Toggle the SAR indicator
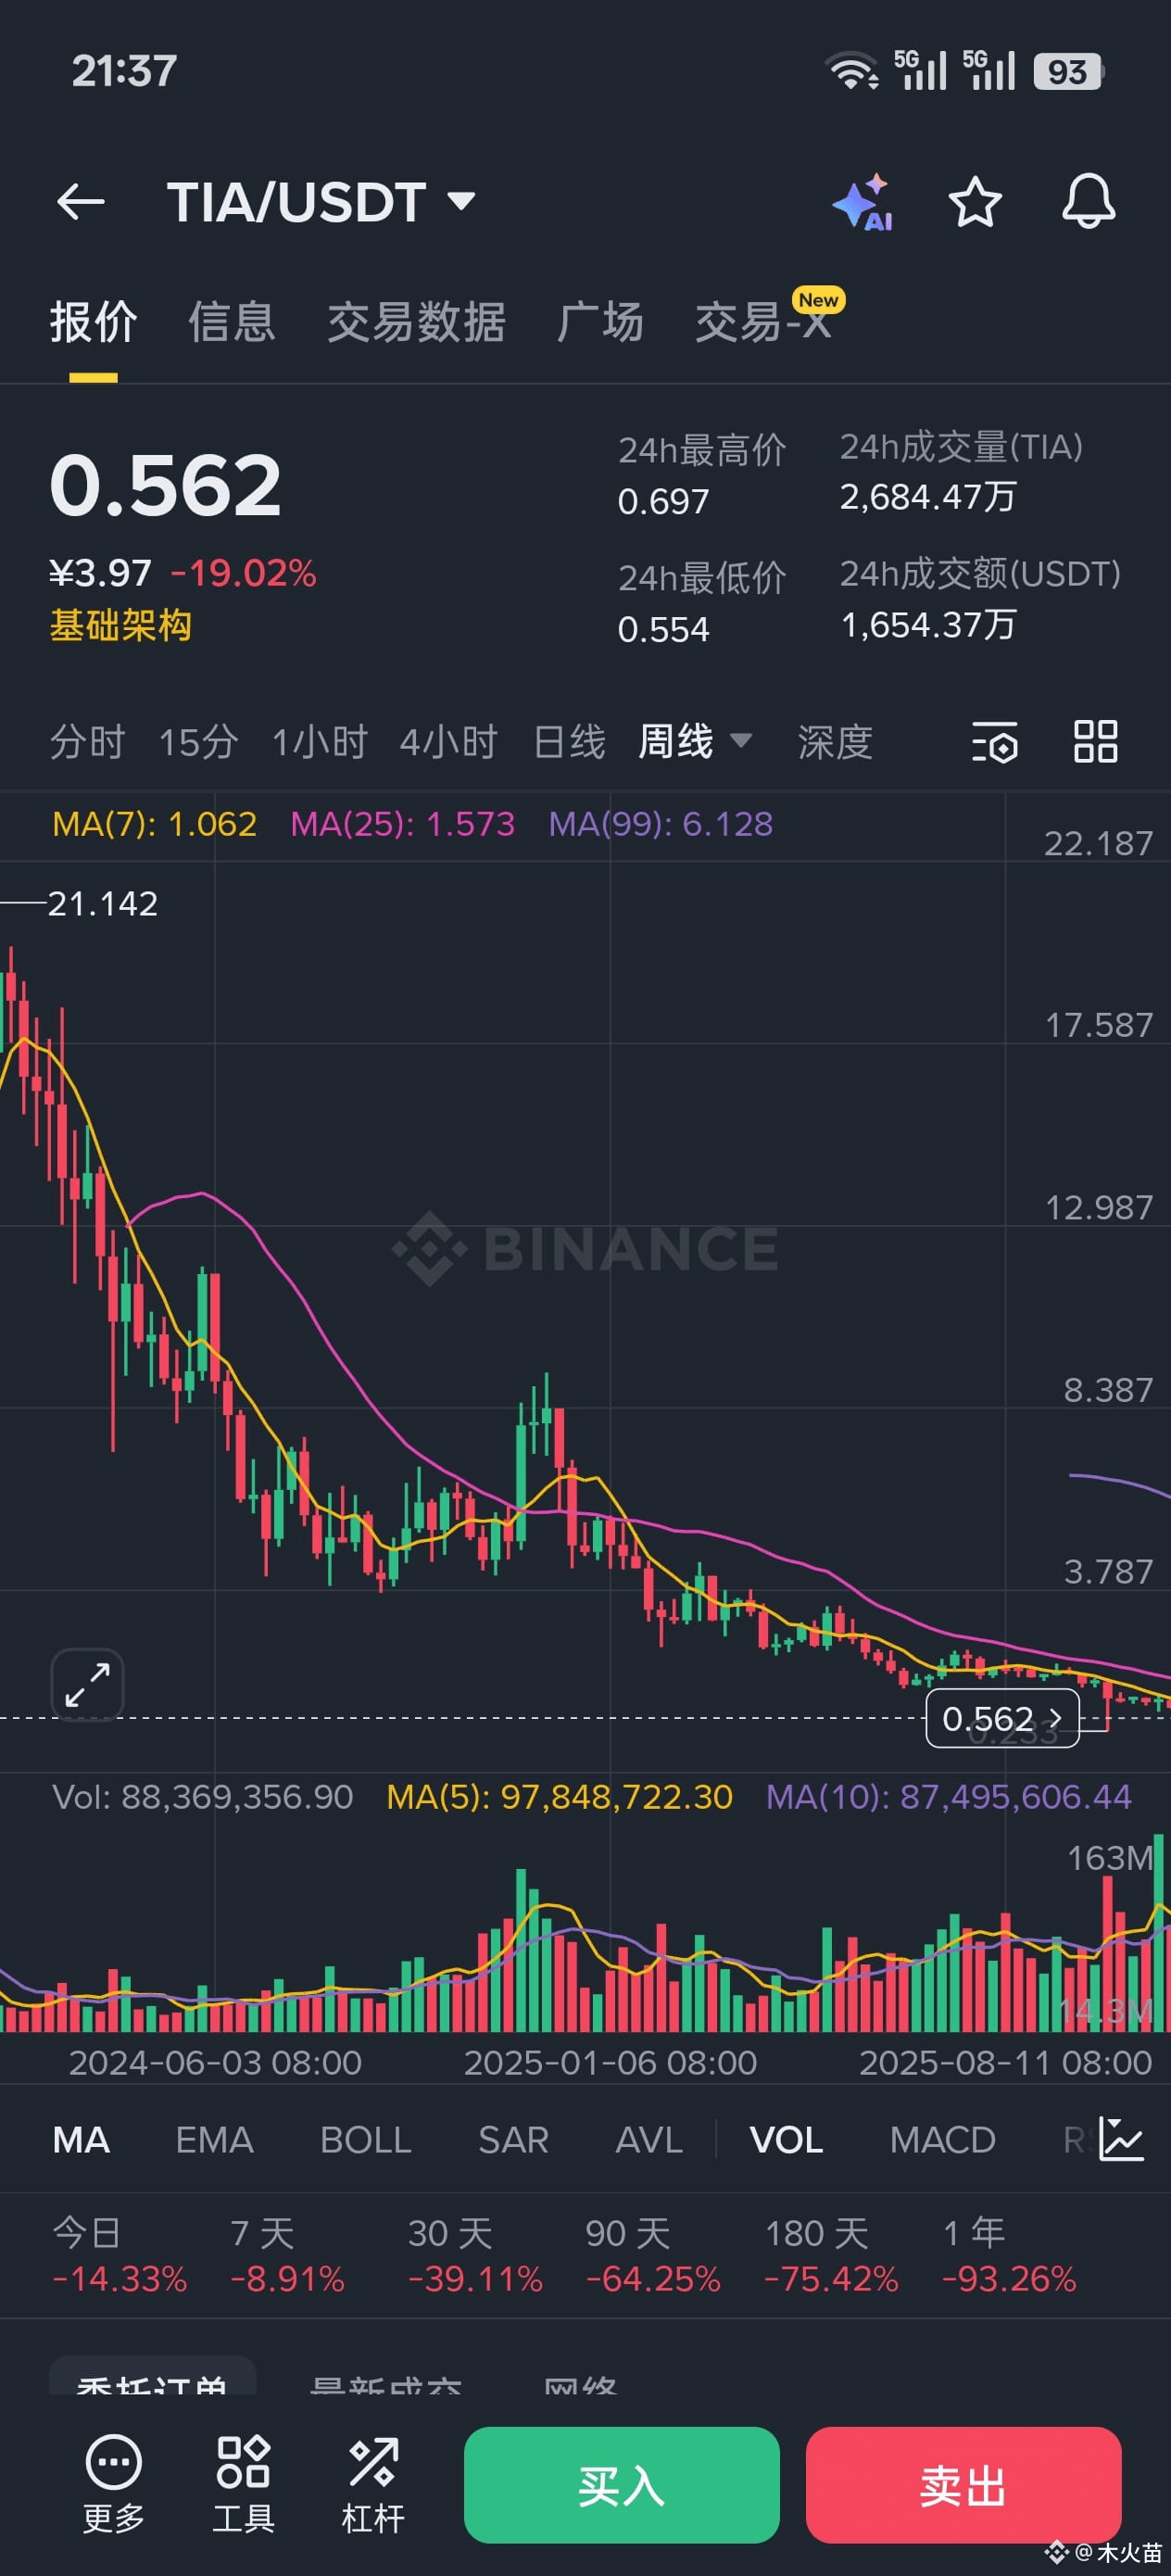 513,2140
